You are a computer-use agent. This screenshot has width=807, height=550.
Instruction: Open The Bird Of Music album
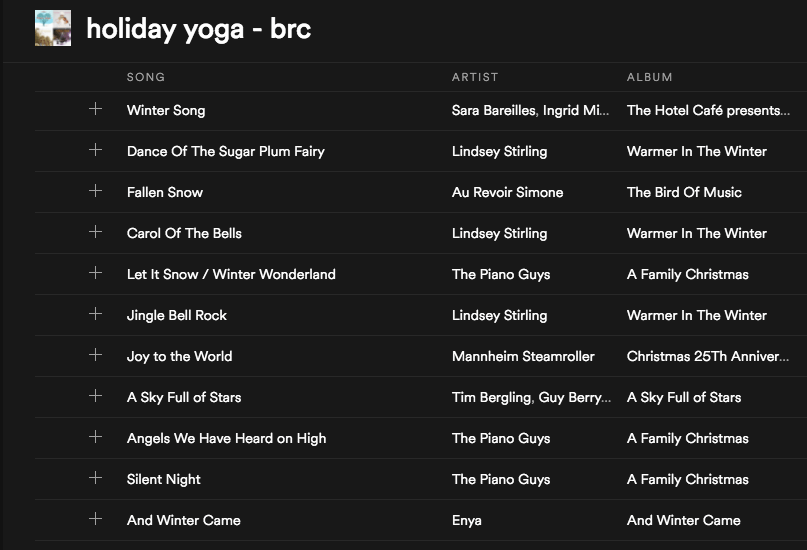click(x=684, y=192)
